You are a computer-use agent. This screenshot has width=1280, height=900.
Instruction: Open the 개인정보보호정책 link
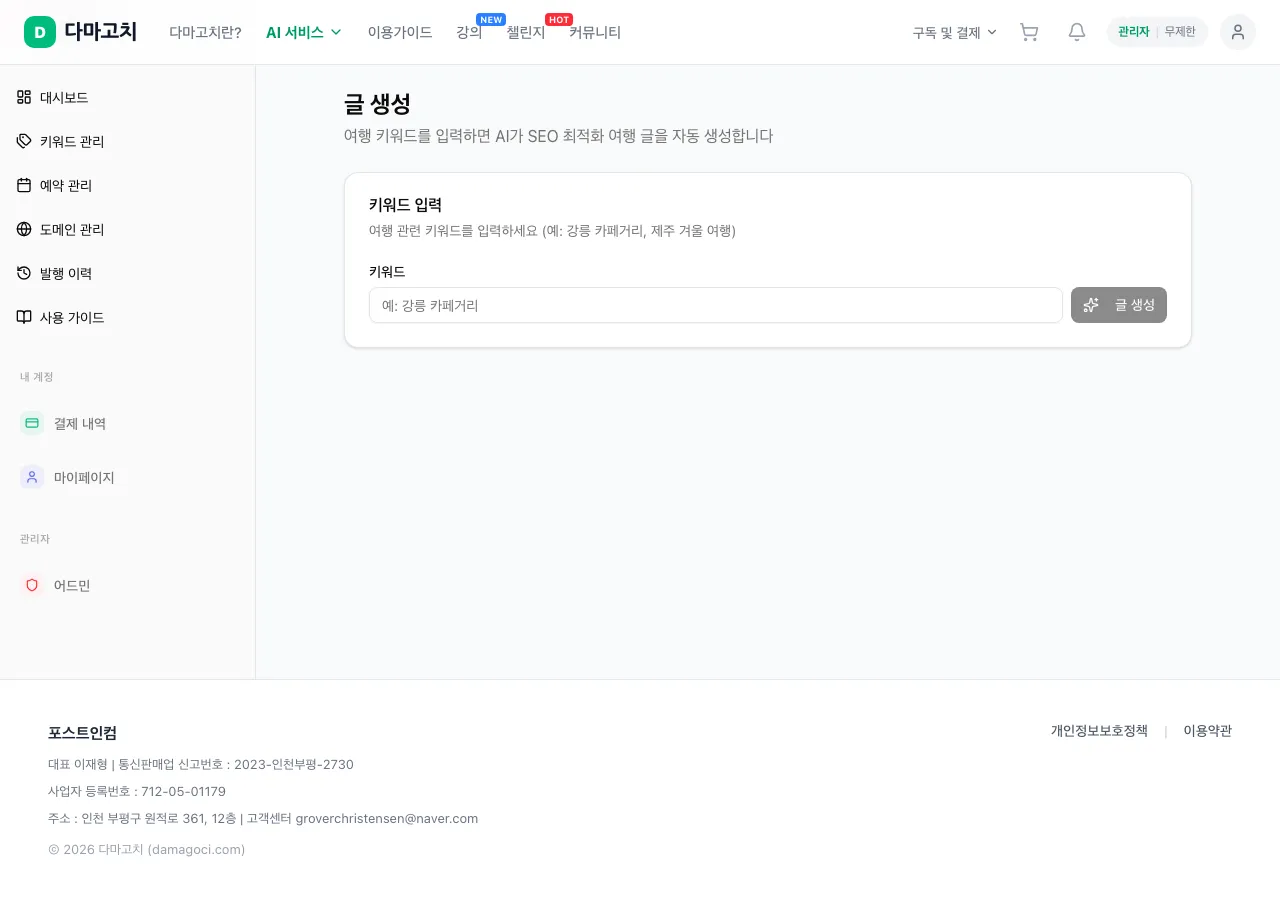1099,731
